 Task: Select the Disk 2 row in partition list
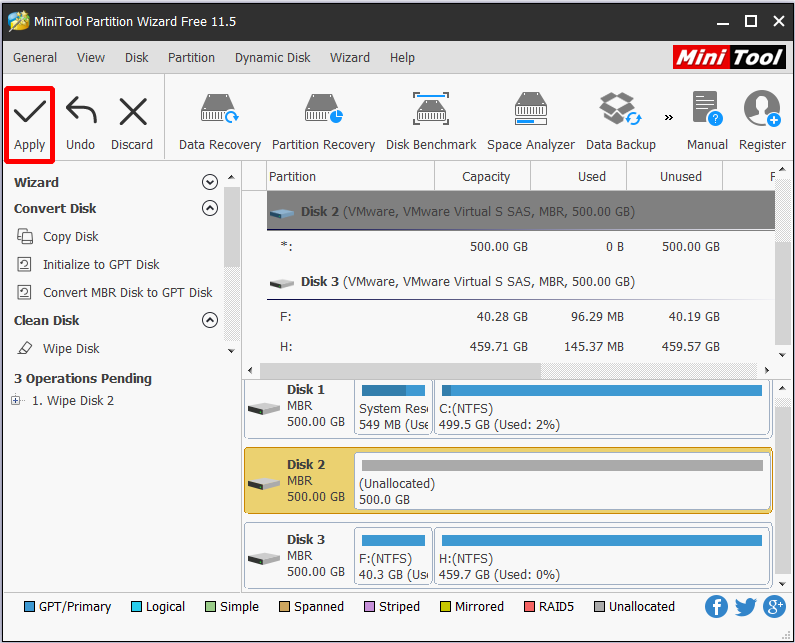click(521, 211)
